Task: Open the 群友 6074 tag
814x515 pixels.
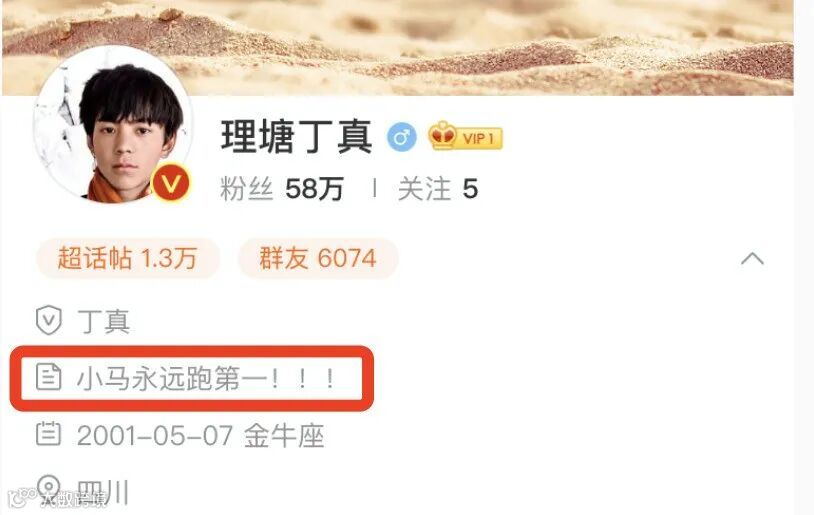Action: [318, 258]
